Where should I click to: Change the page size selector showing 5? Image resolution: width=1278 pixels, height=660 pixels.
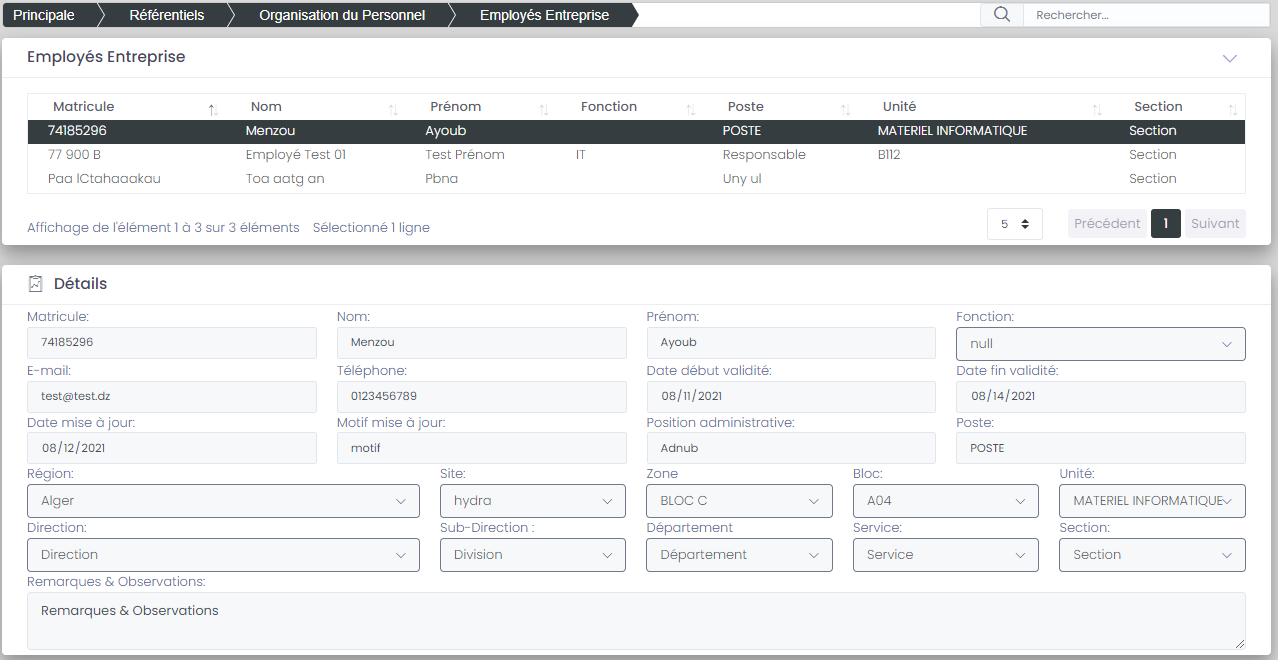coord(1014,224)
